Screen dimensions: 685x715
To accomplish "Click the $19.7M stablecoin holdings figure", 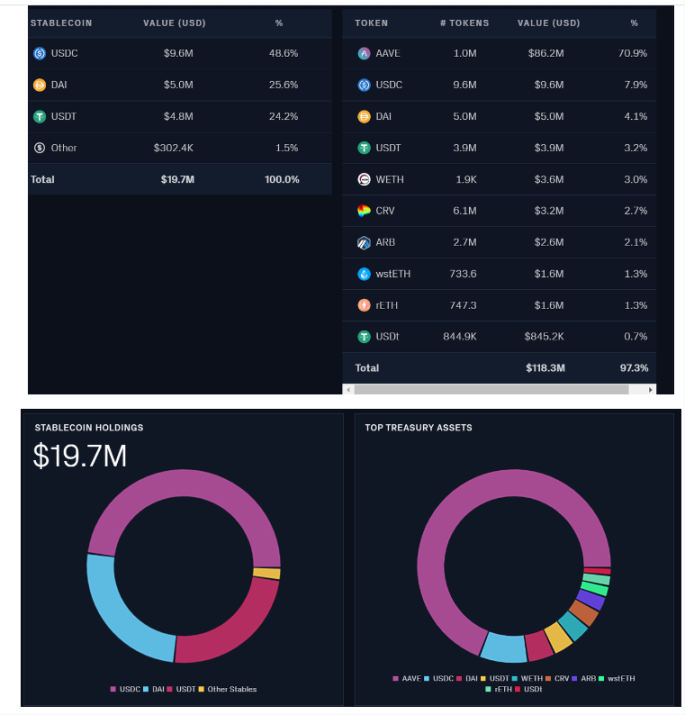I will [80, 456].
